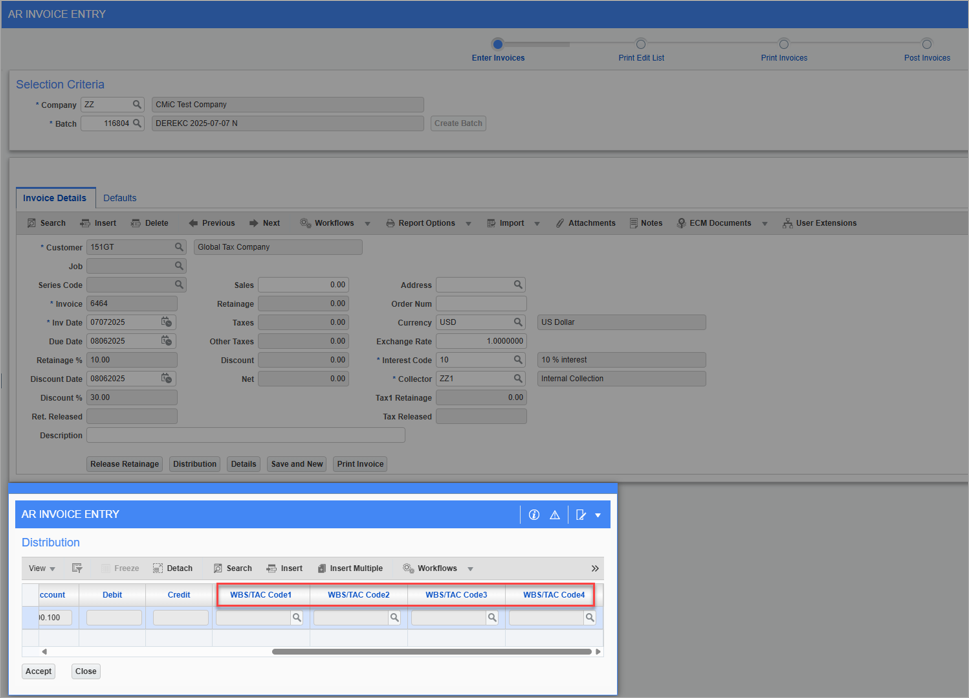Select Post Invoices step
Image resolution: width=969 pixels, height=698 pixels.
pos(926,44)
